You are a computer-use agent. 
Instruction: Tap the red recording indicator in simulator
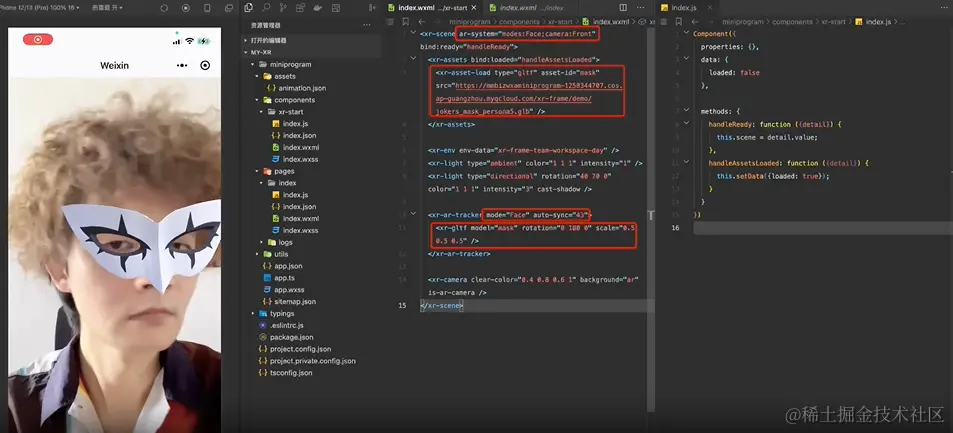38,39
